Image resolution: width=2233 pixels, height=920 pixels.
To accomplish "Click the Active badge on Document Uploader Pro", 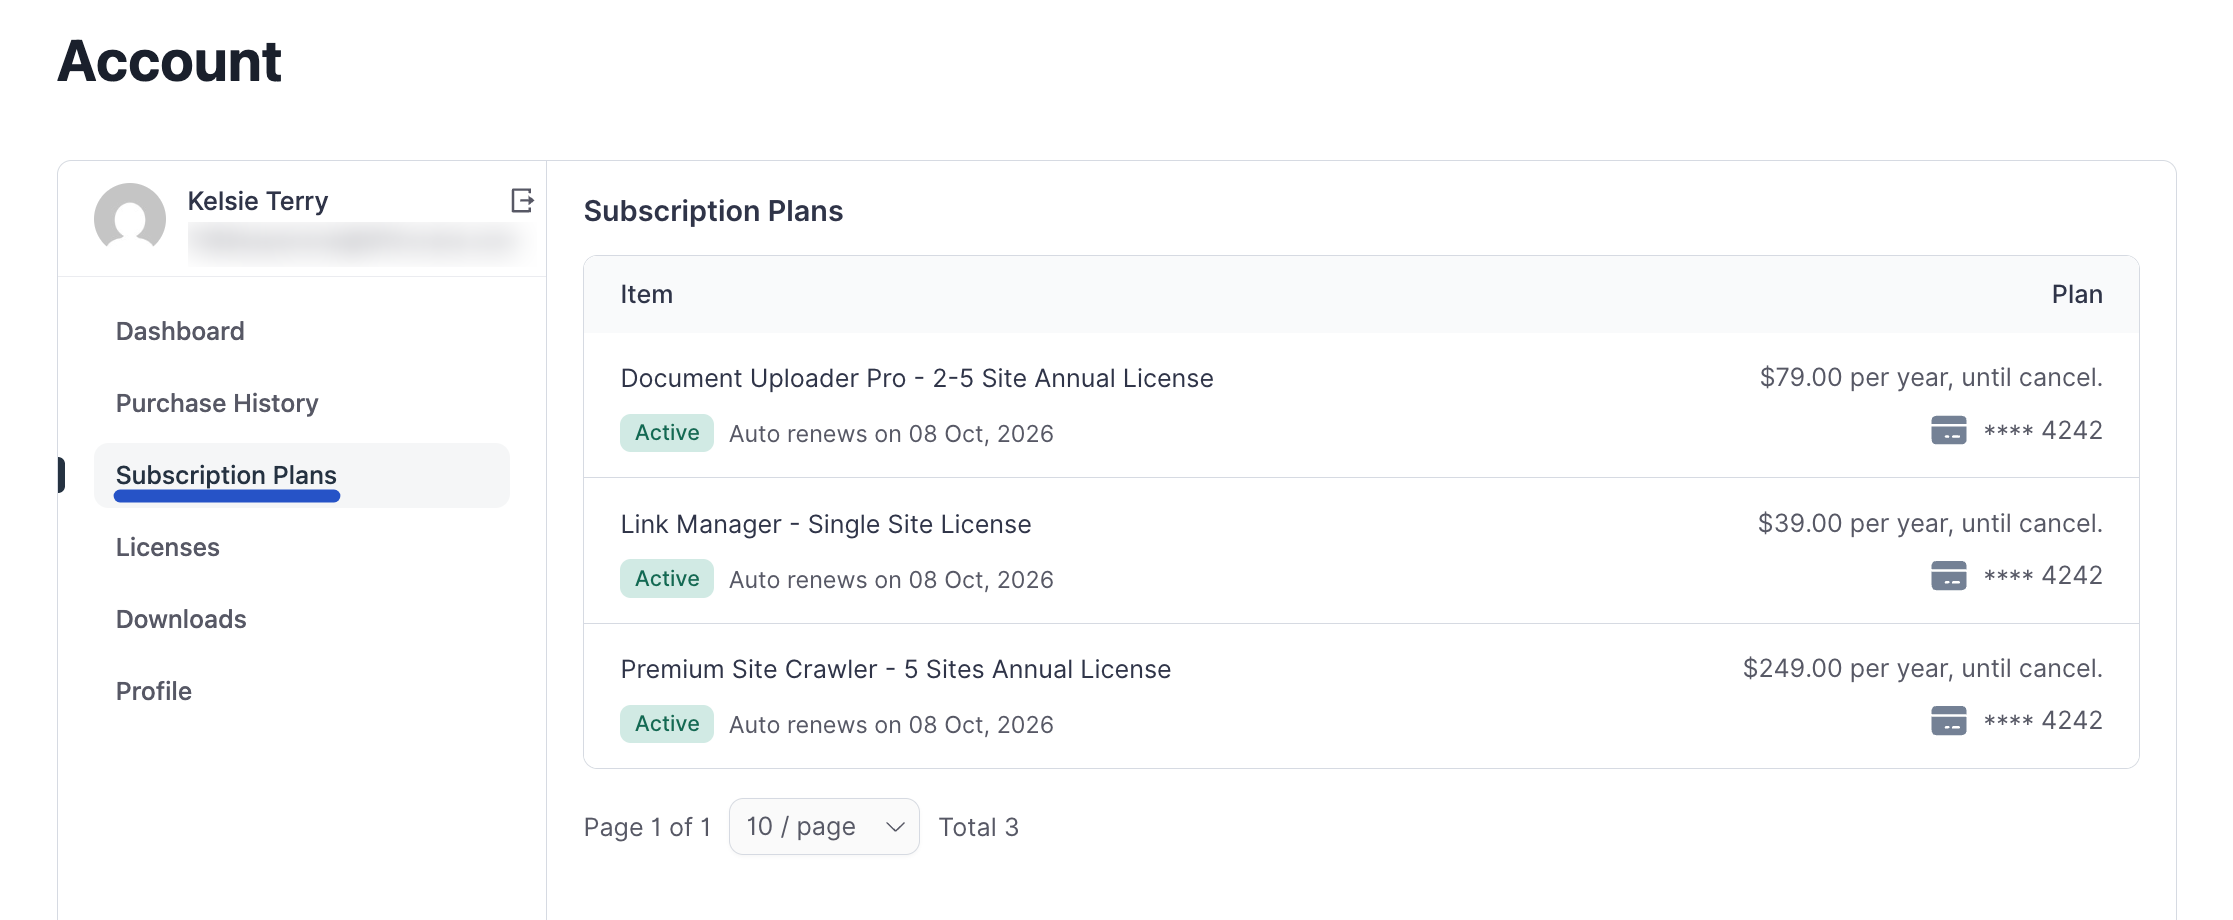I will click(x=666, y=433).
